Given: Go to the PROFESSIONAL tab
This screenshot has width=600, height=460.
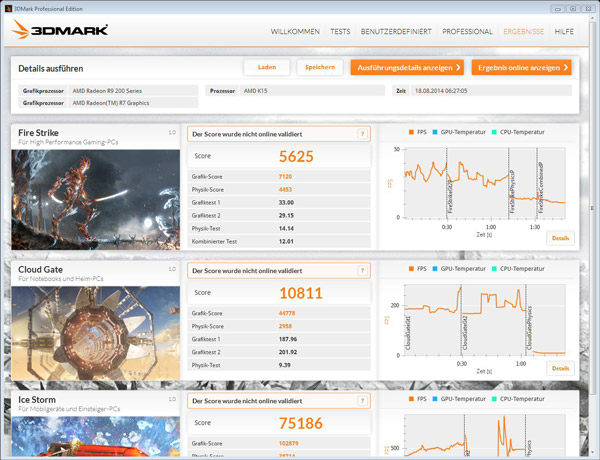Looking at the screenshot, I should (467, 32).
